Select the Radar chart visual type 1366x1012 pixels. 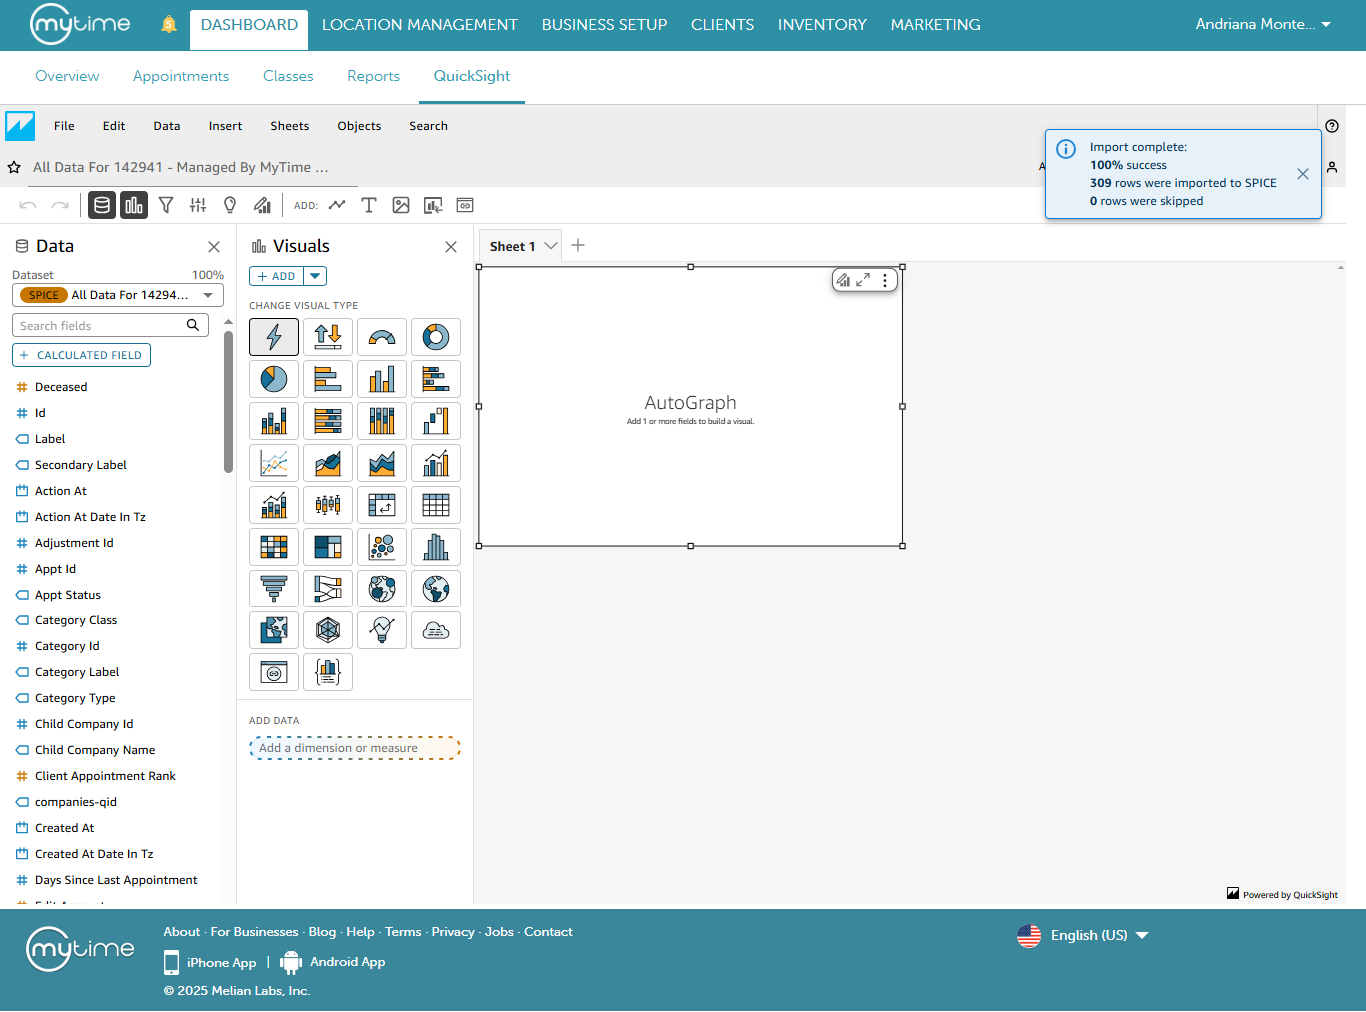tap(328, 630)
